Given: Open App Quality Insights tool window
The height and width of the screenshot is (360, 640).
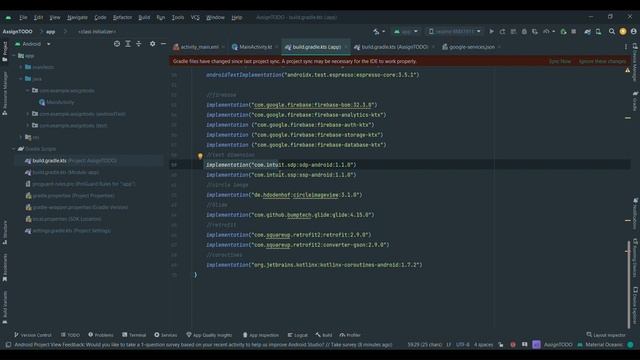Looking at the screenshot, I should (209, 335).
